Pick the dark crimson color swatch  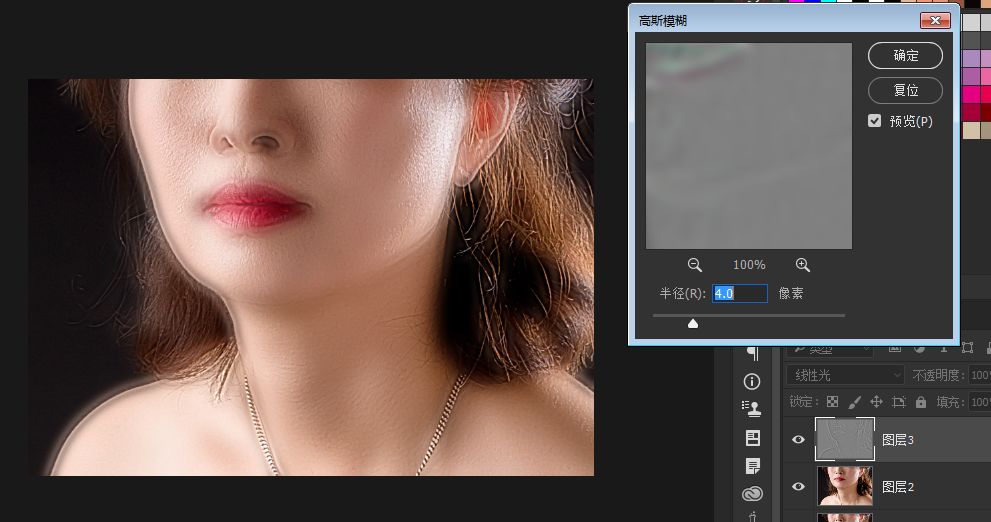971,112
